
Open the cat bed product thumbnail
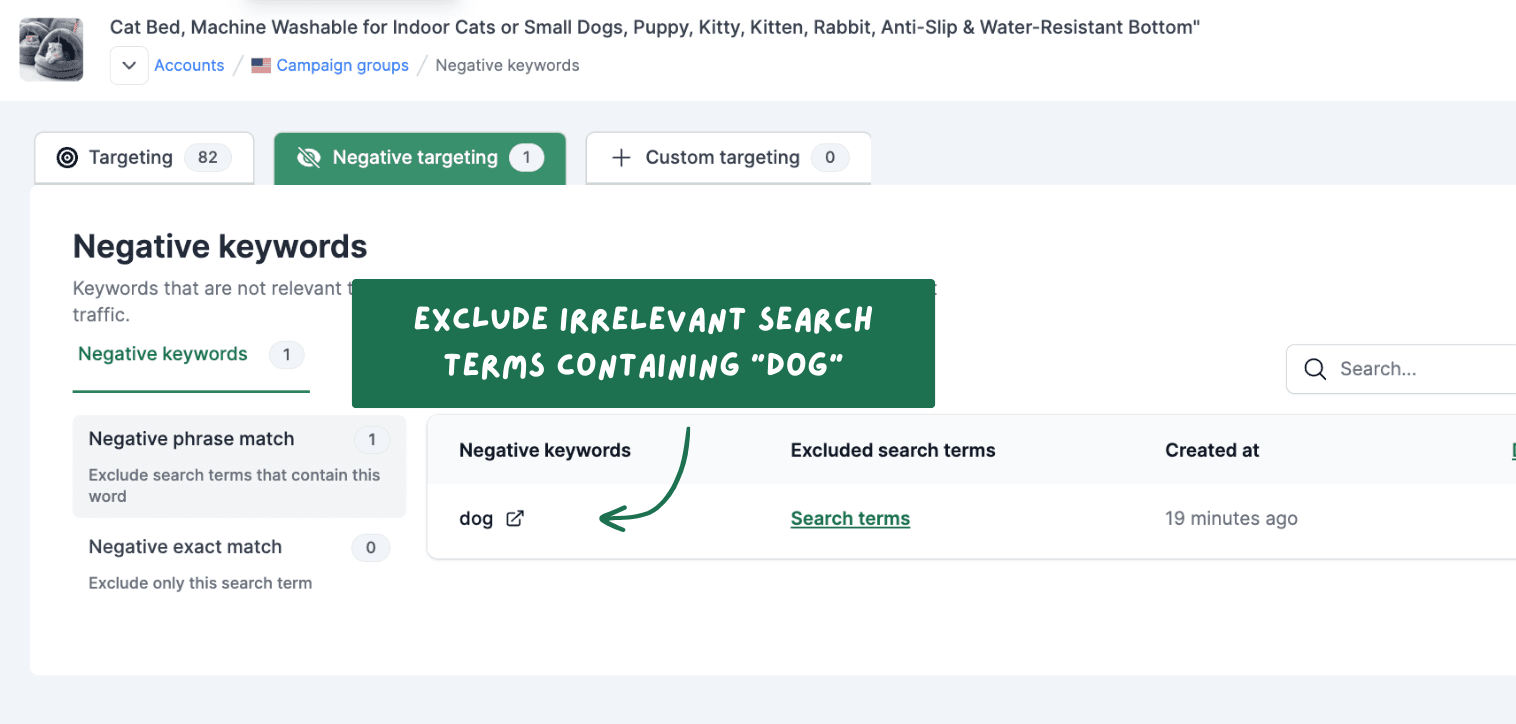tap(51, 49)
